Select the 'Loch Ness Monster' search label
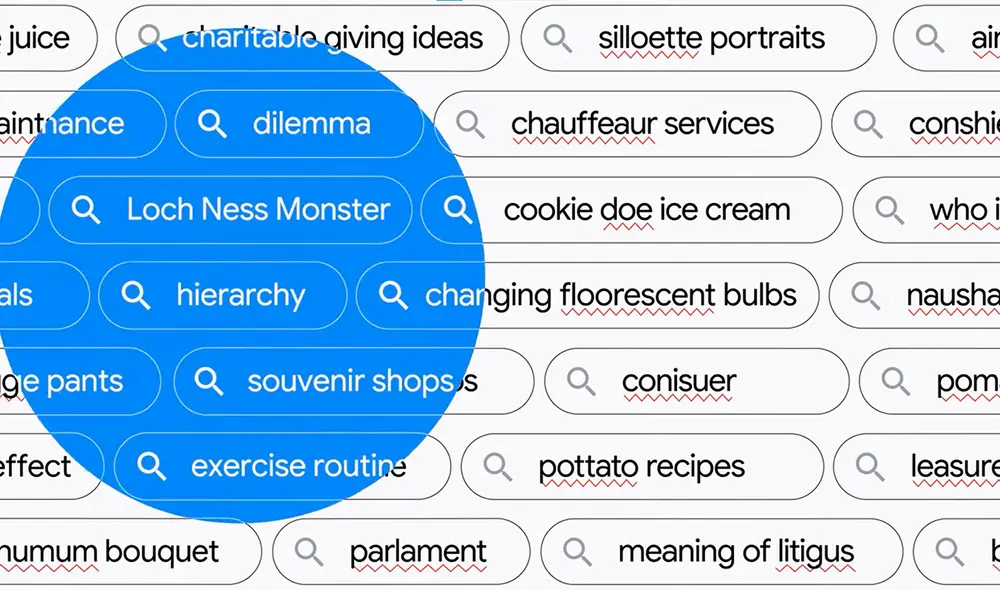Screen dimensions: 1000x590 point(258,210)
